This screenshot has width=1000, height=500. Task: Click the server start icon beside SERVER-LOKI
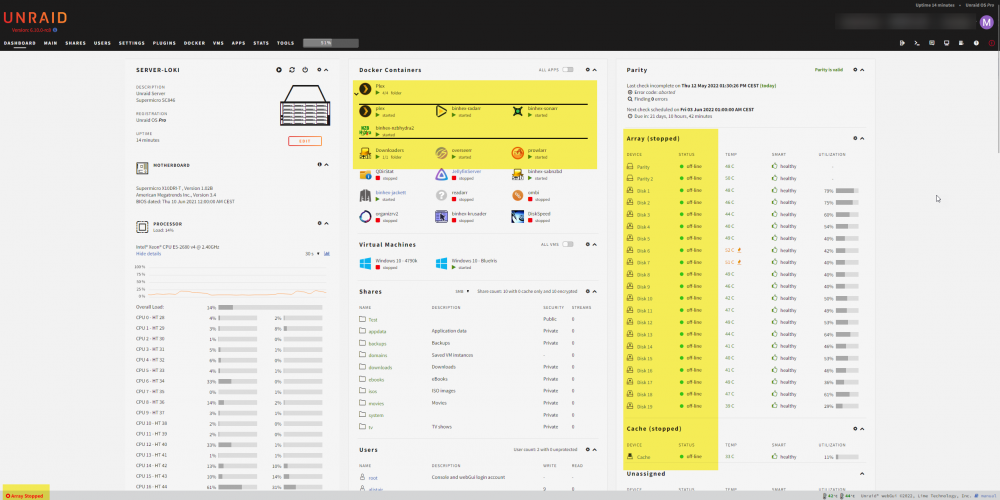pyautogui.click(x=279, y=70)
